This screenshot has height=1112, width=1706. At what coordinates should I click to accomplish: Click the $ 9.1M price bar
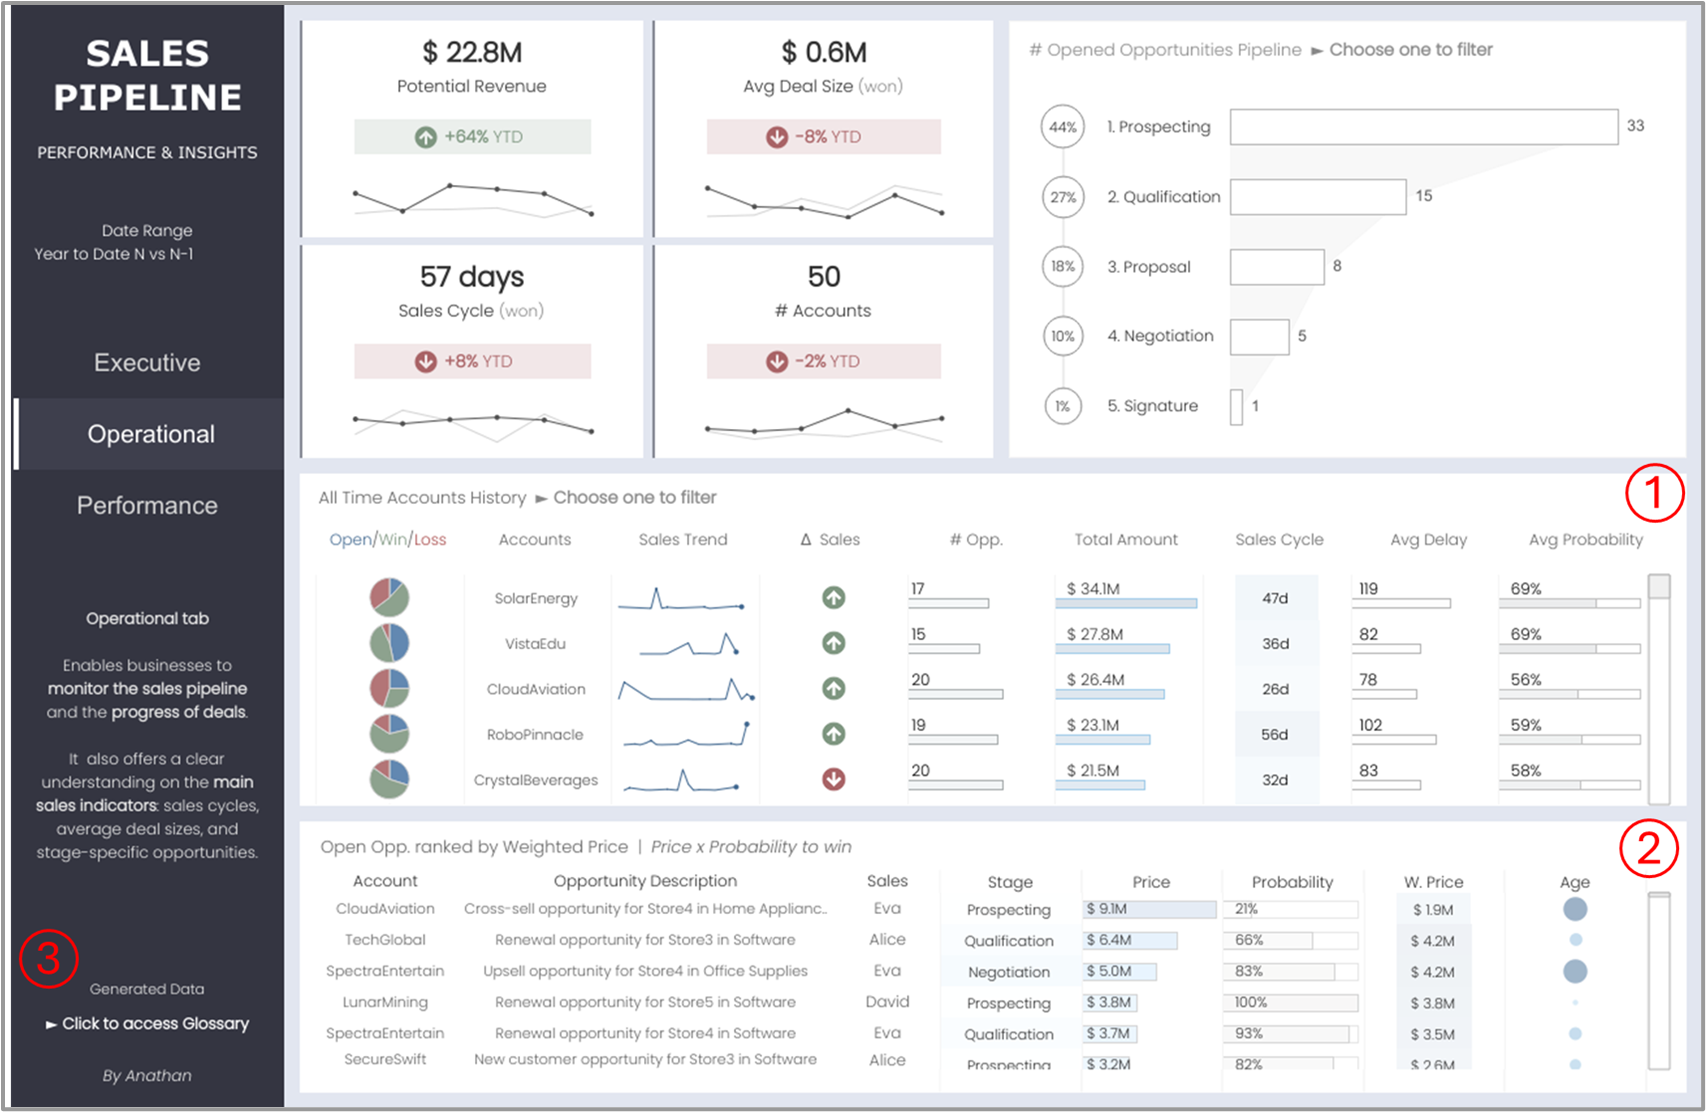click(x=1149, y=909)
